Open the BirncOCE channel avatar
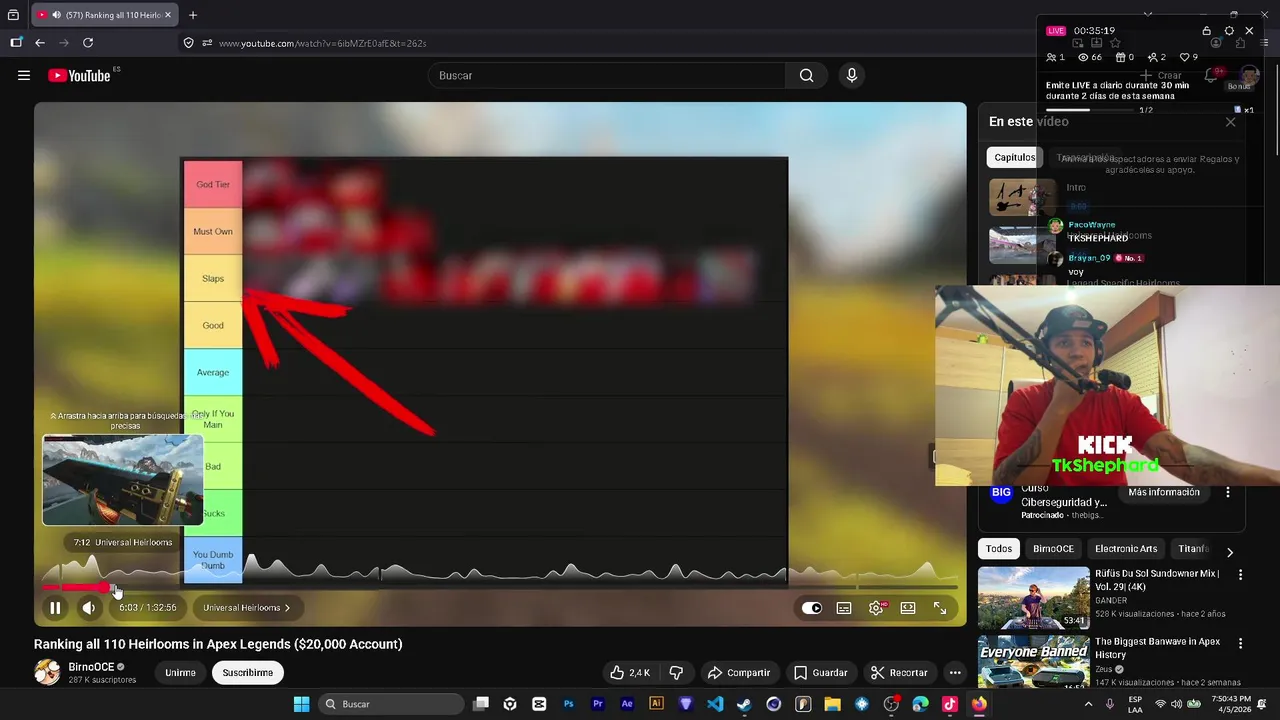This screenshot has width=1280, height=720. tap(47, 672)
